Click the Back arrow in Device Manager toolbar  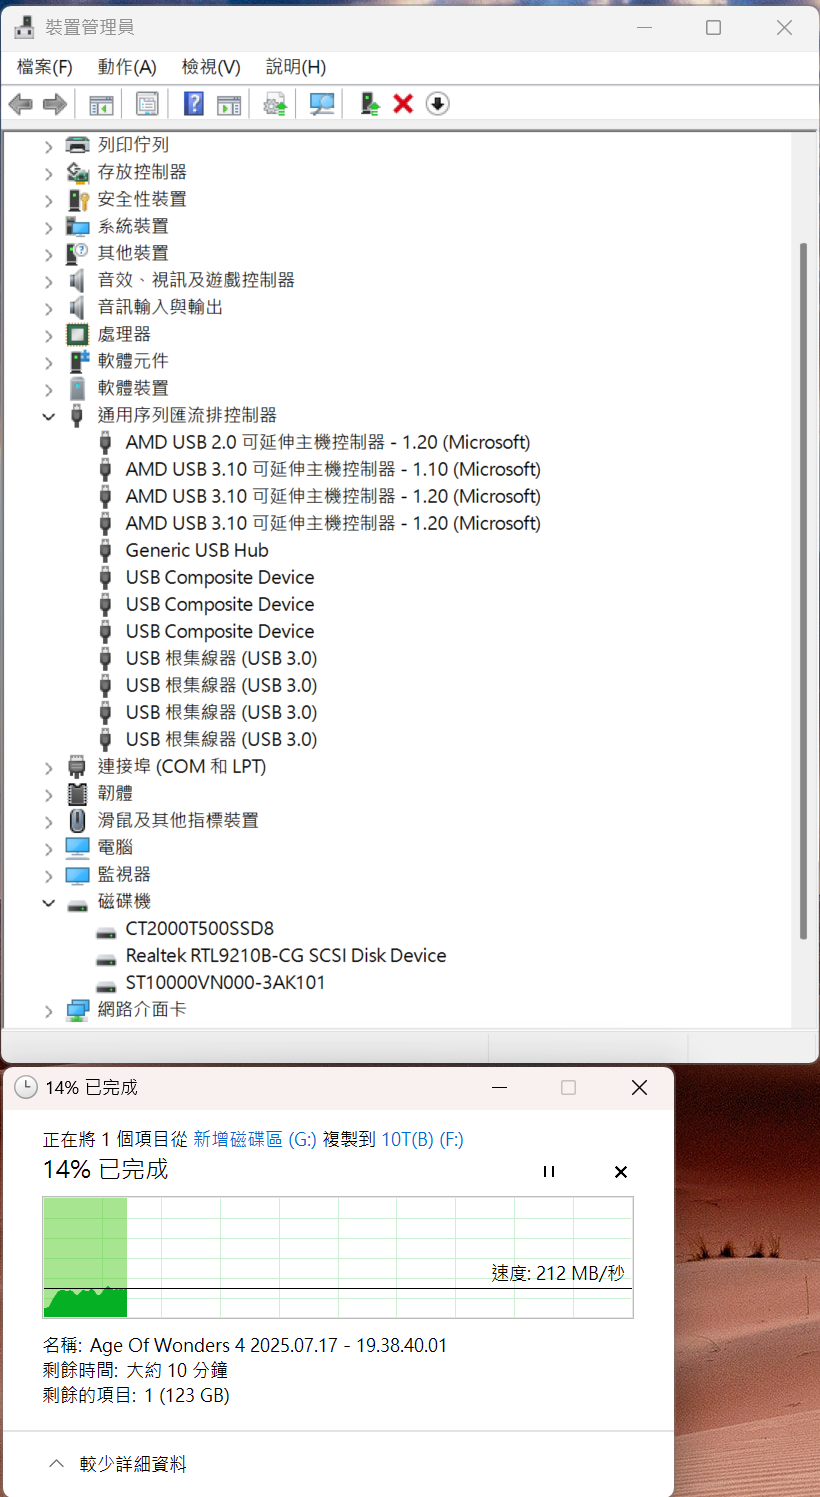point(20,104)
